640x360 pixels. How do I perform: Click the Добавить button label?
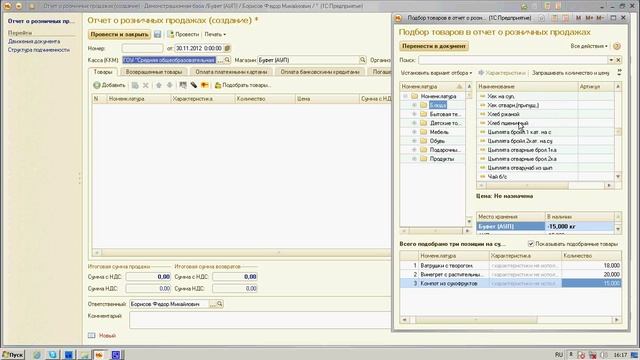pyautogui.click(x=113, y=85)
